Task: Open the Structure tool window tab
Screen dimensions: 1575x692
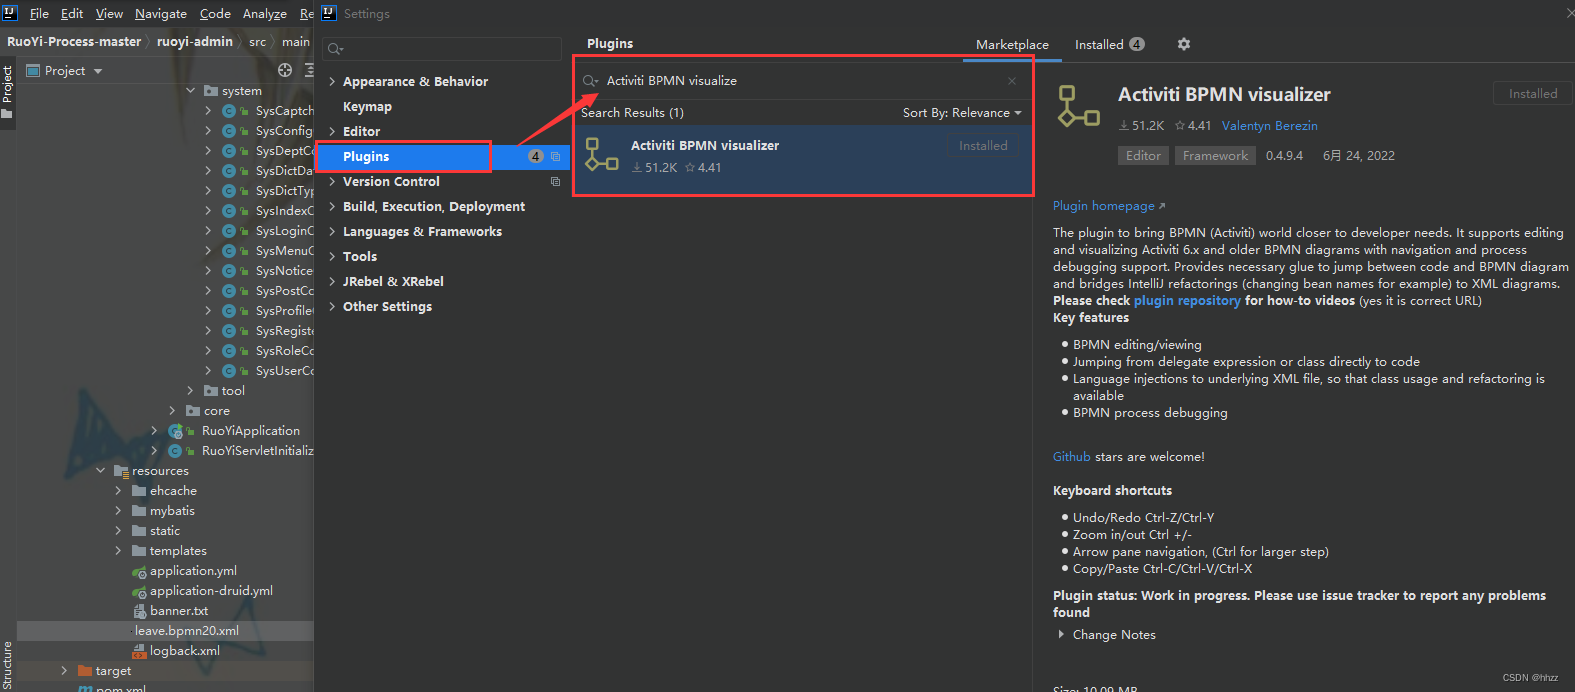Action: (x=7, y=665)
